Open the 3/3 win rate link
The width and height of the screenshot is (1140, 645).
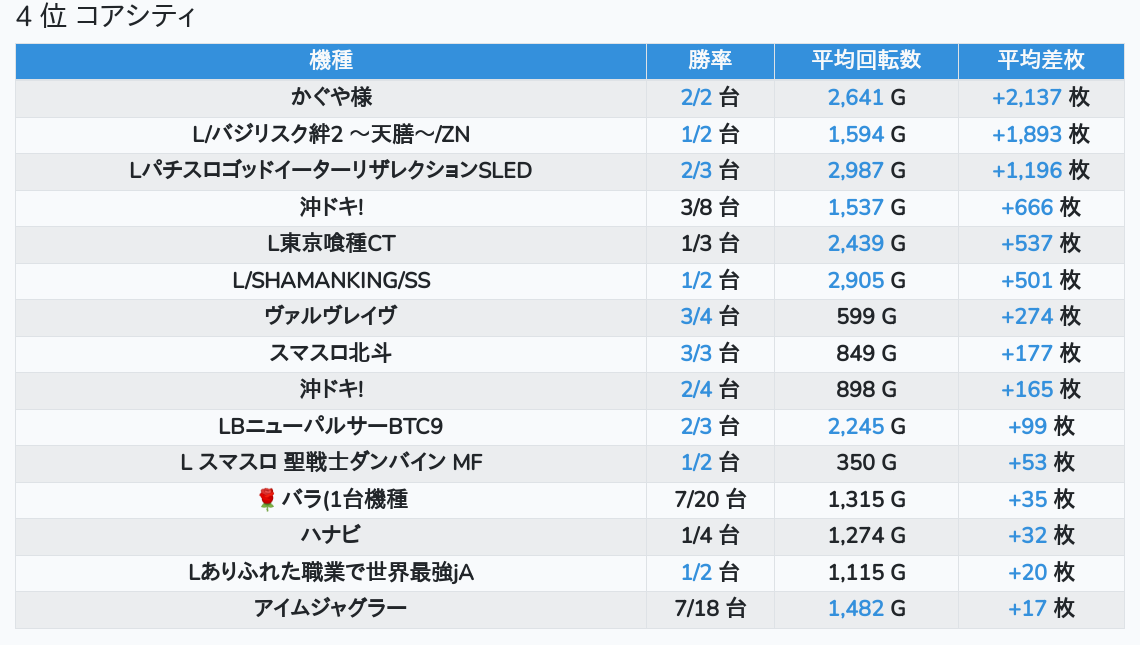coord(696,353)
